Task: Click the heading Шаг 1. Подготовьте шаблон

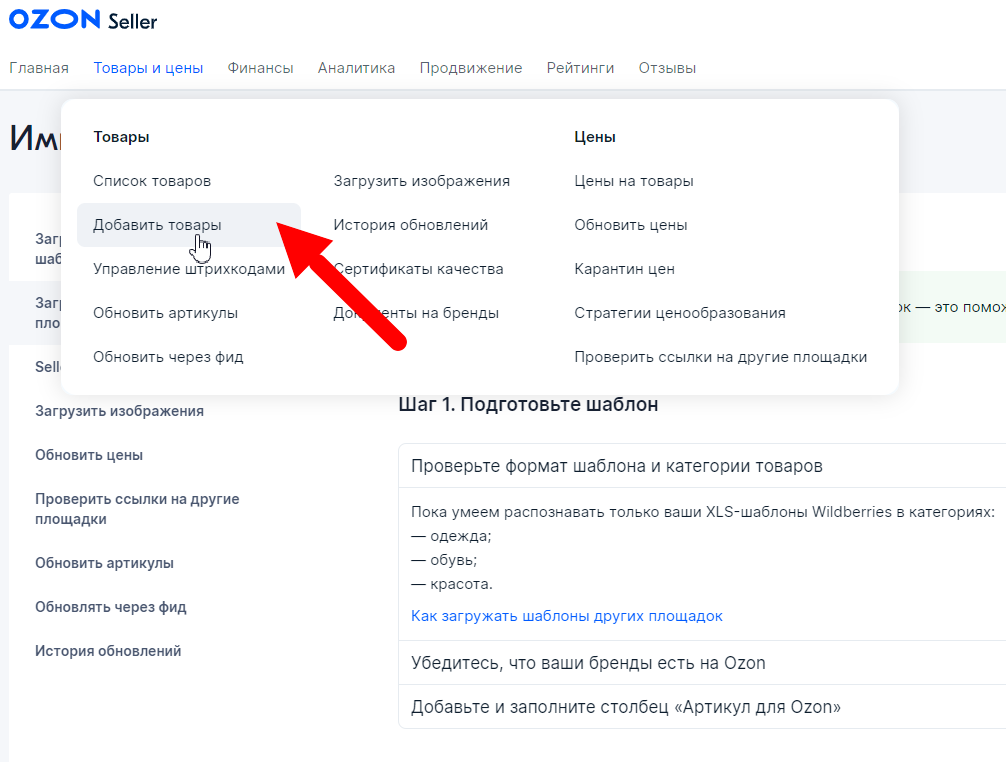Action: (528, 405)
